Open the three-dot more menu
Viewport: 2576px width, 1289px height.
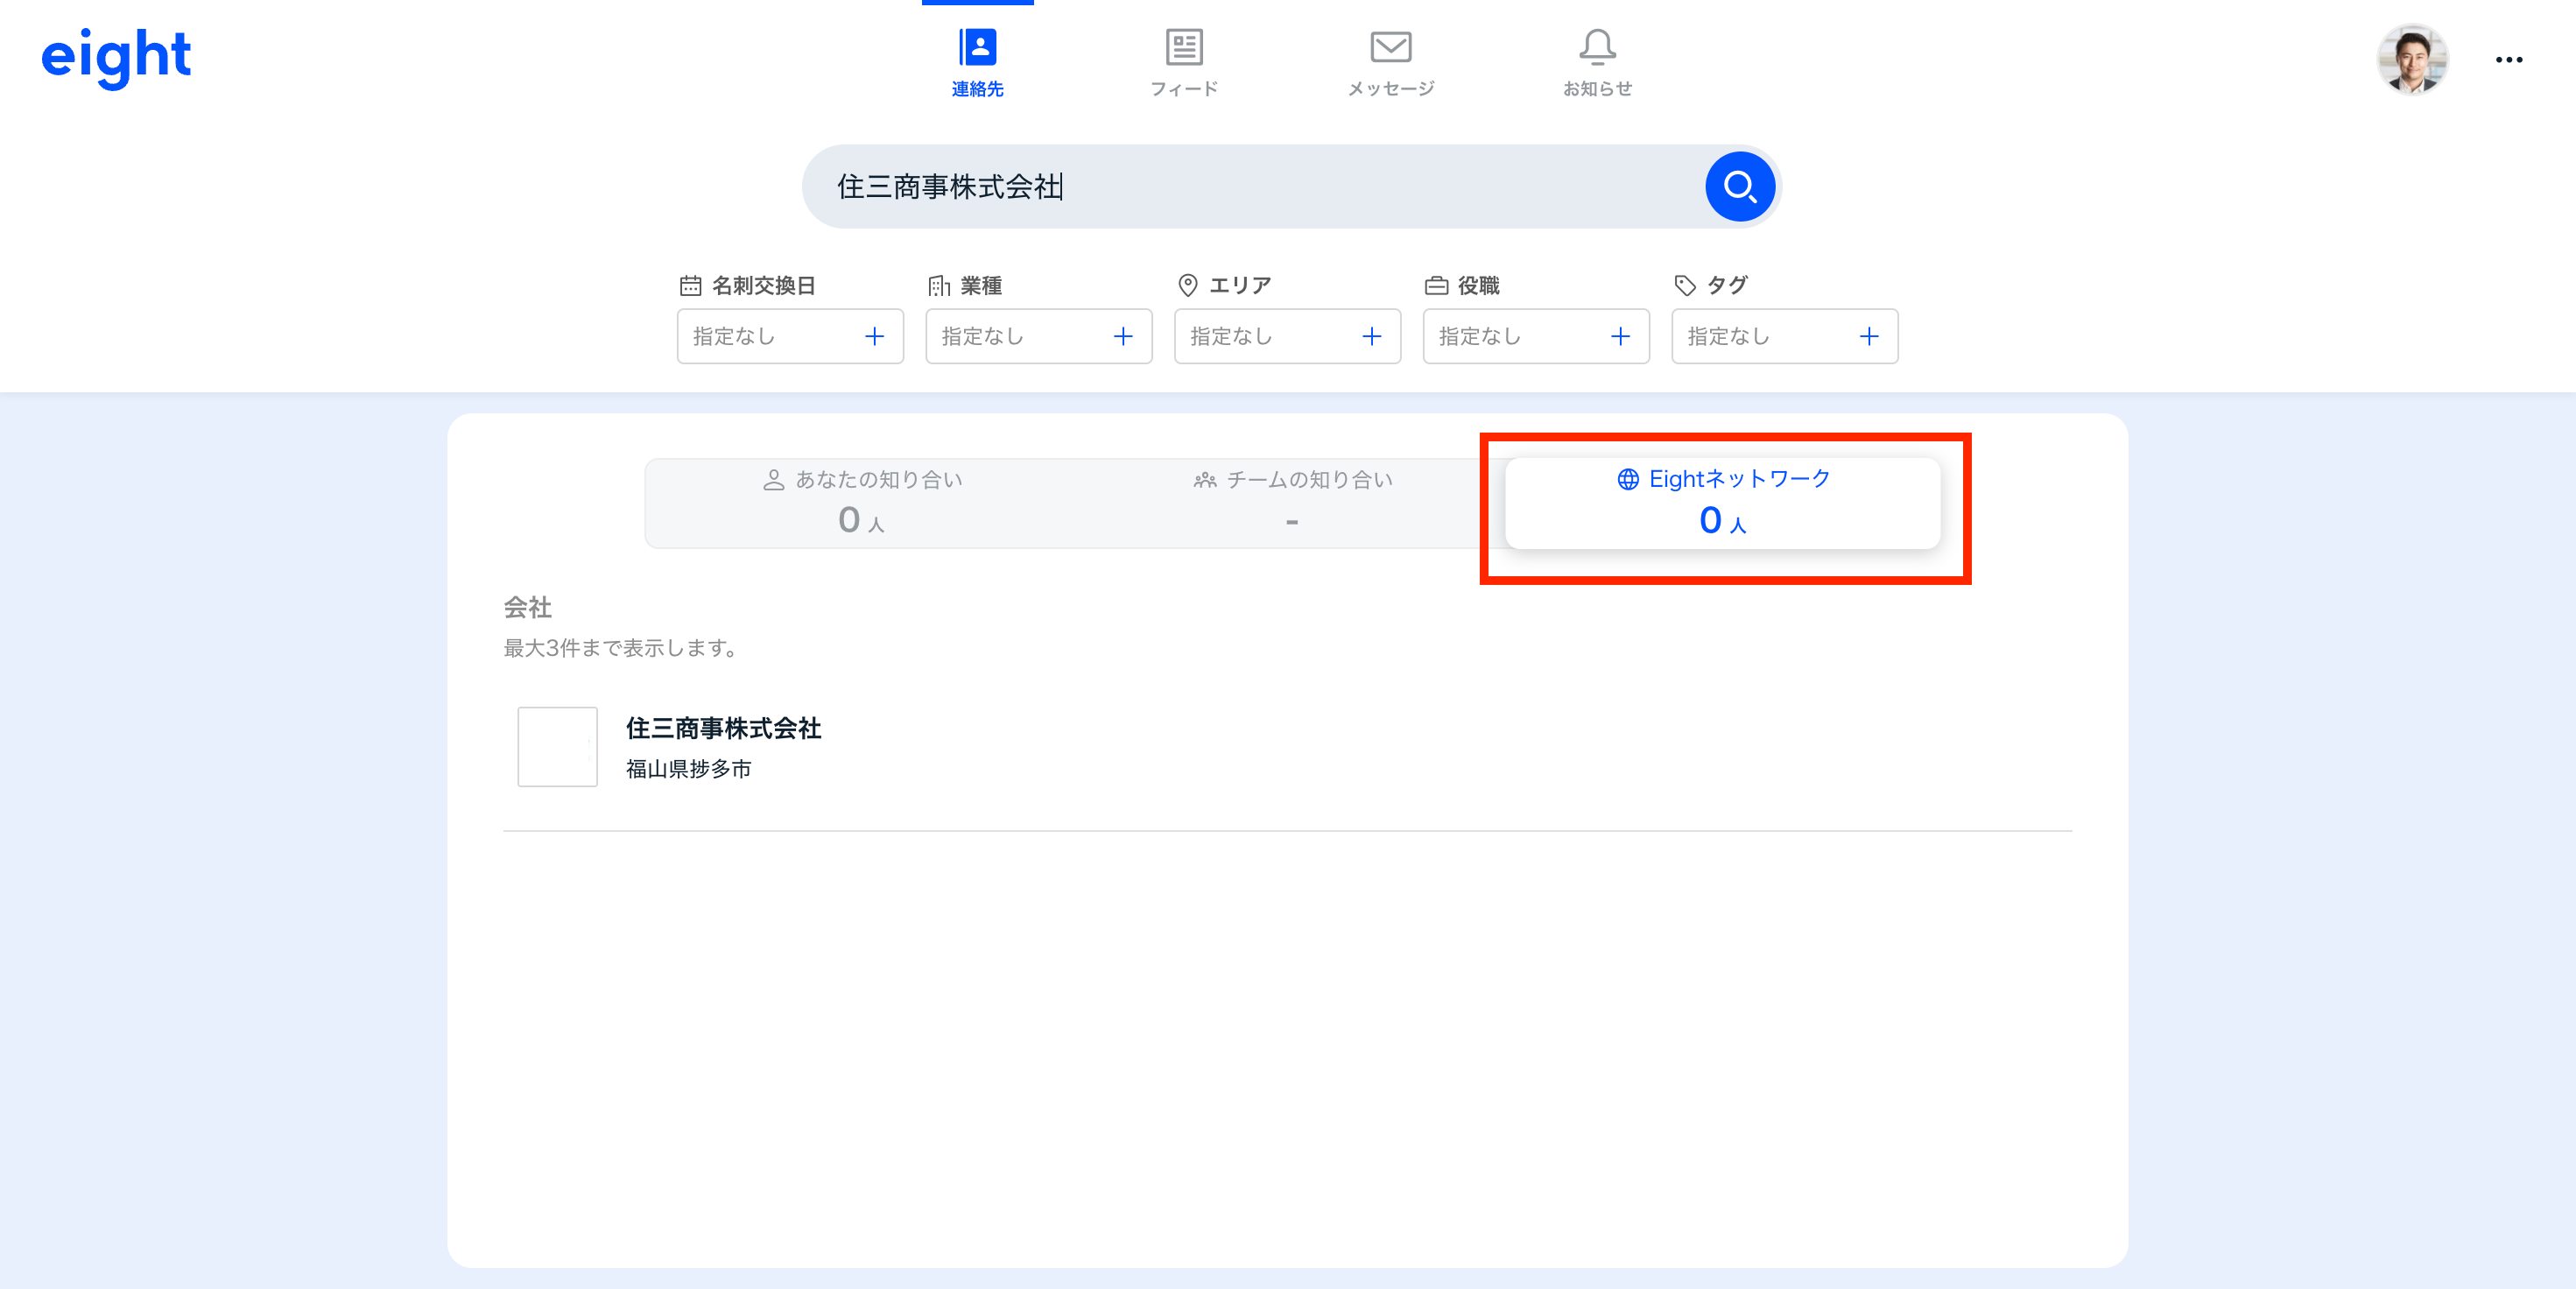click(2509, 60)
